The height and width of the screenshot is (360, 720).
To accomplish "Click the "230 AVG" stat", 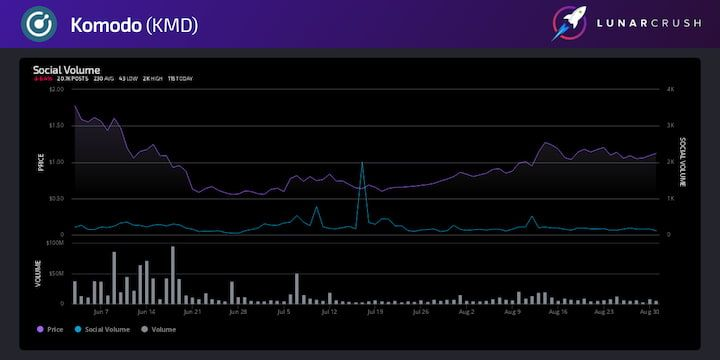I will click(x=104, y=79).
